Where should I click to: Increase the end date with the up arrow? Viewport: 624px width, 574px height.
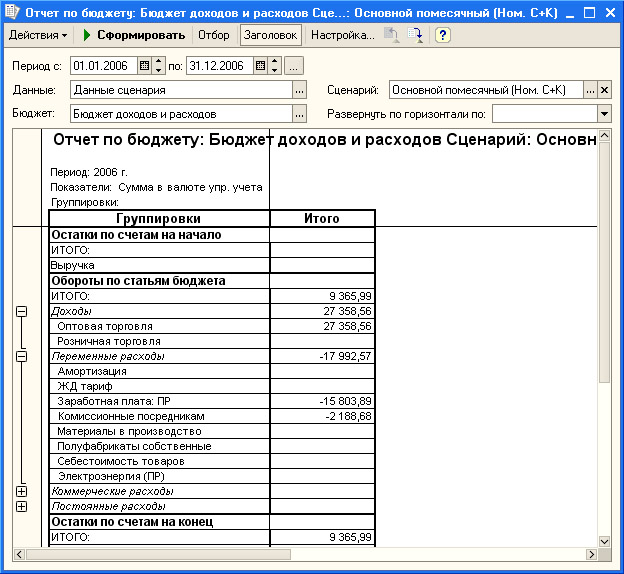[x=275, y=61]
